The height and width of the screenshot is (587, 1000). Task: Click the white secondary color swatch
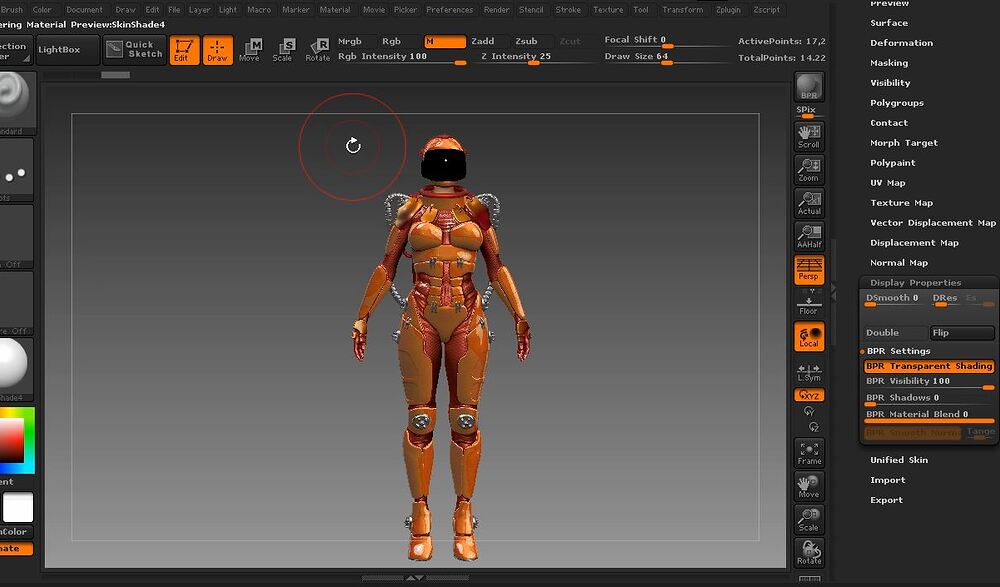[x=18, y=508]
